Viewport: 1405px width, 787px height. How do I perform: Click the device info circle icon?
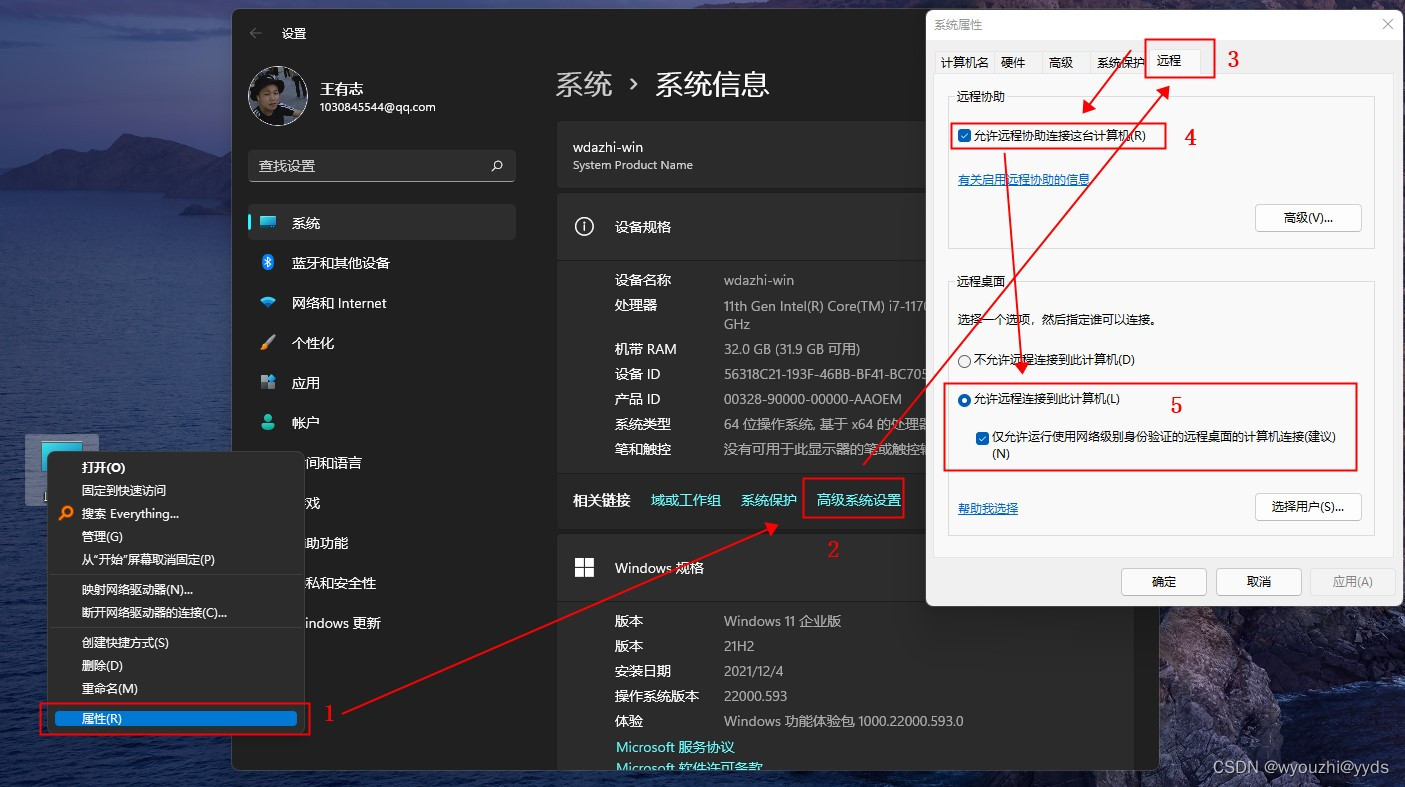tap(585, 226)
